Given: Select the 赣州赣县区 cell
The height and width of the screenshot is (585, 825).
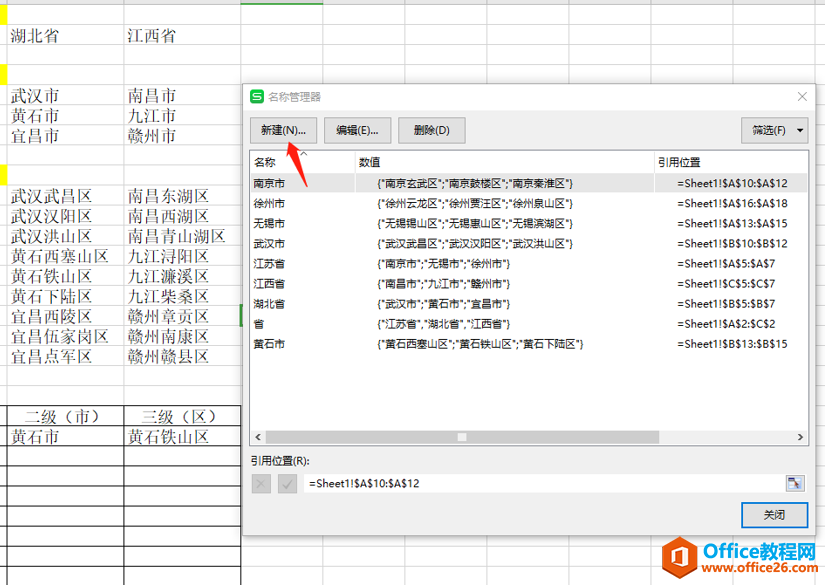Looking at the screenshot, I should [182, 356].
